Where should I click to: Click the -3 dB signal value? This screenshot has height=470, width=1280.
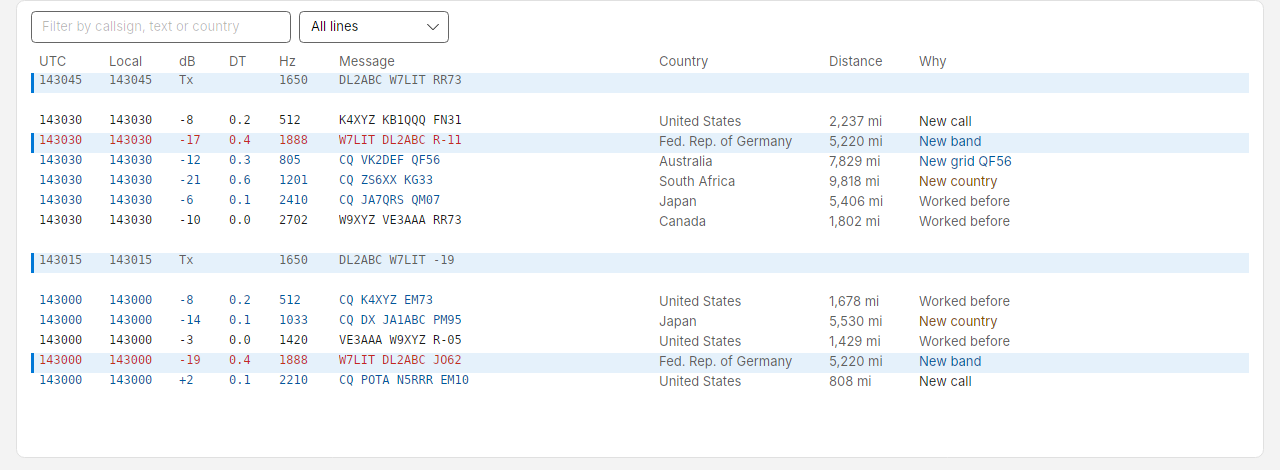click(x=186, y=340)
